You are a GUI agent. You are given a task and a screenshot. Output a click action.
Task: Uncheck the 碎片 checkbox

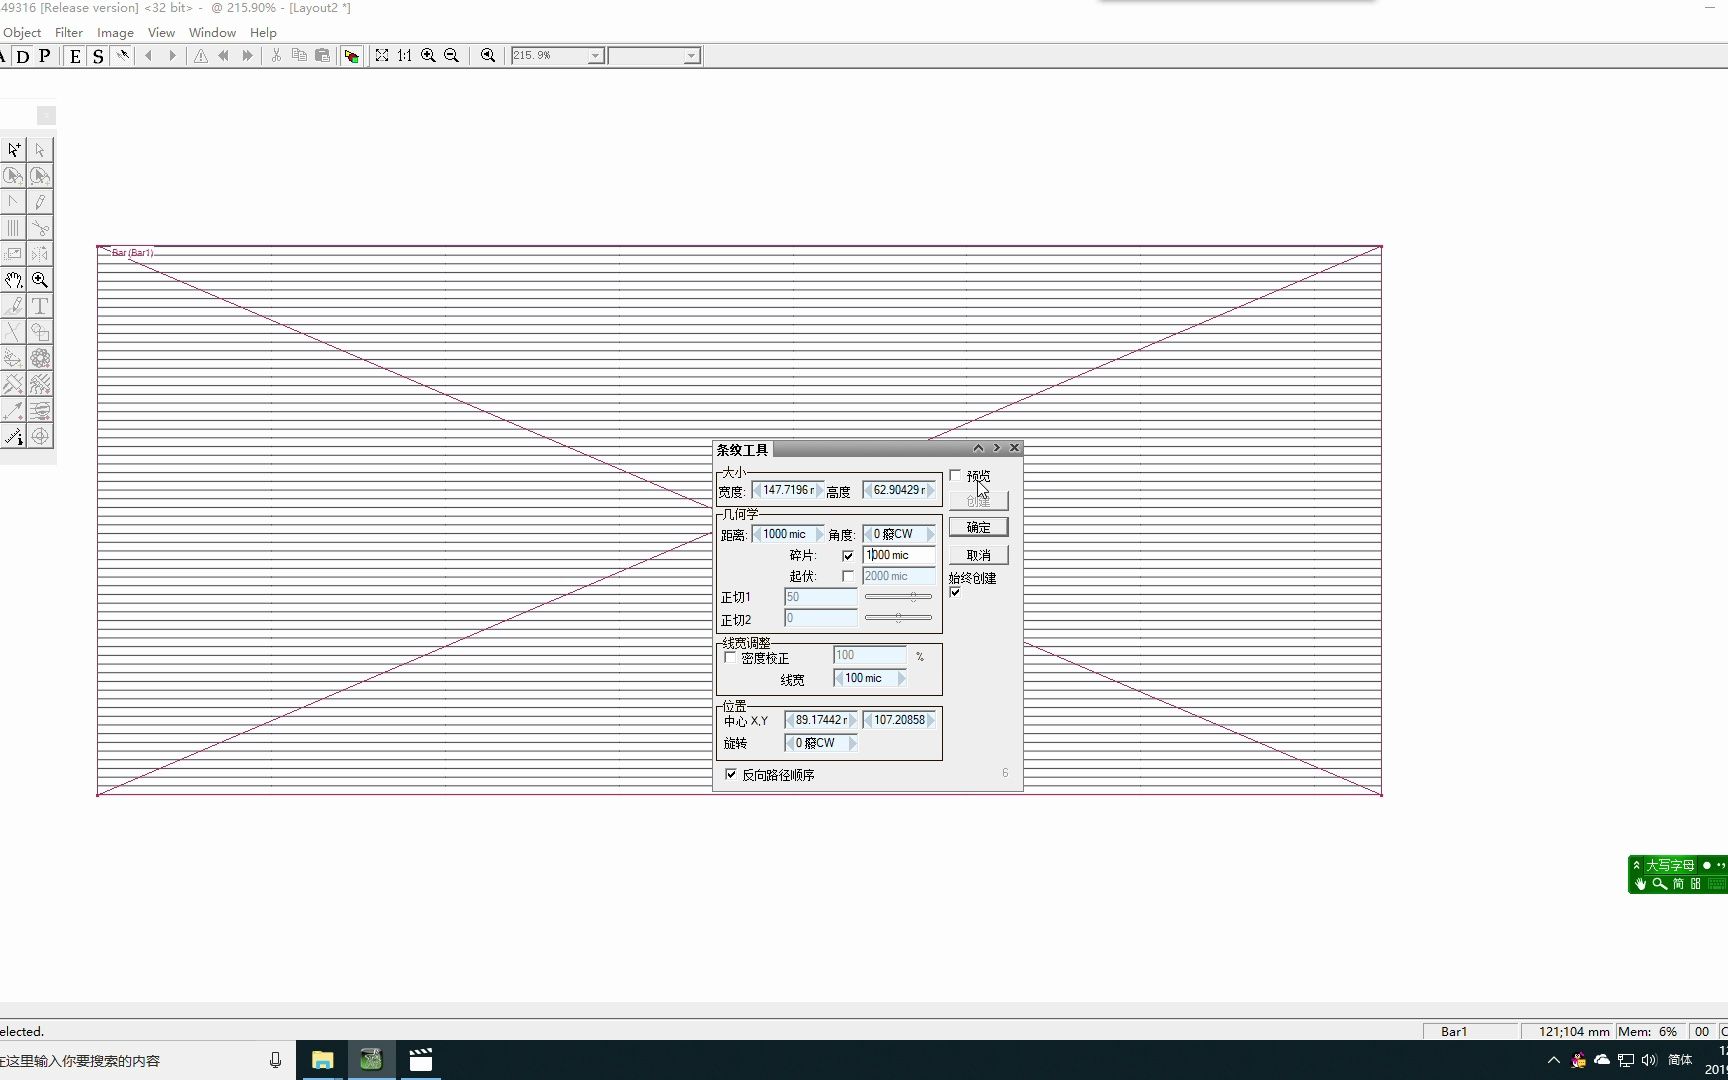tap(848, 556)
